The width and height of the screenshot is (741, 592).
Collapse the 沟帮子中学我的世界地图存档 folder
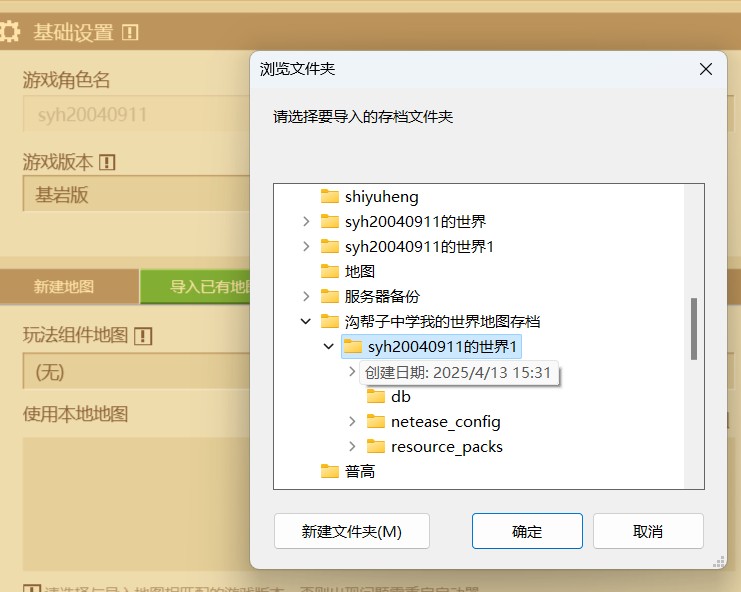coord(306,321)
